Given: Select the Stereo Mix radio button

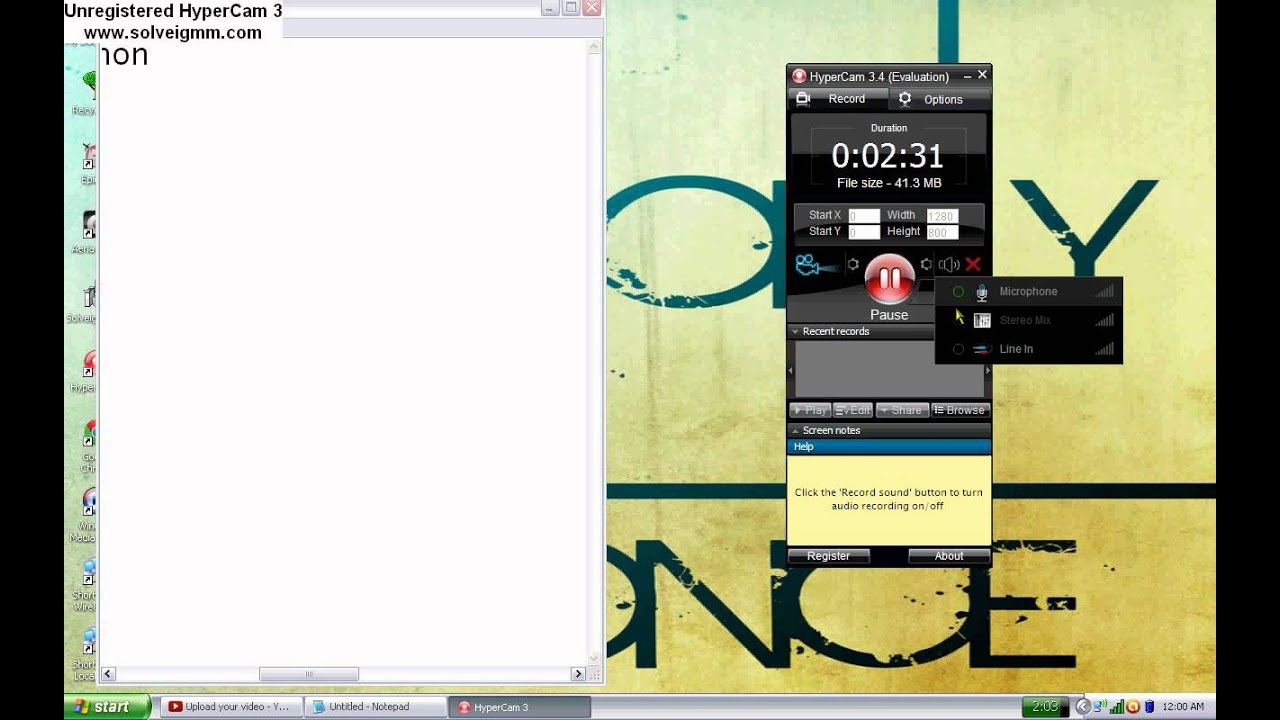Looking at the screenshot, I should 958,320.
